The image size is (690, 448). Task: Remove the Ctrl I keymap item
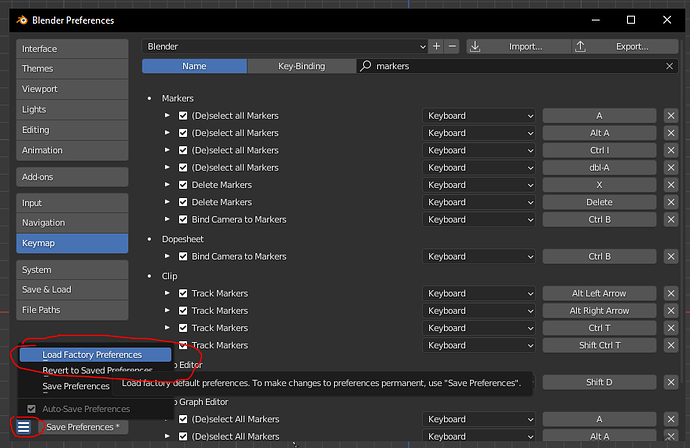pyautogui.click(x=671, y=151)
